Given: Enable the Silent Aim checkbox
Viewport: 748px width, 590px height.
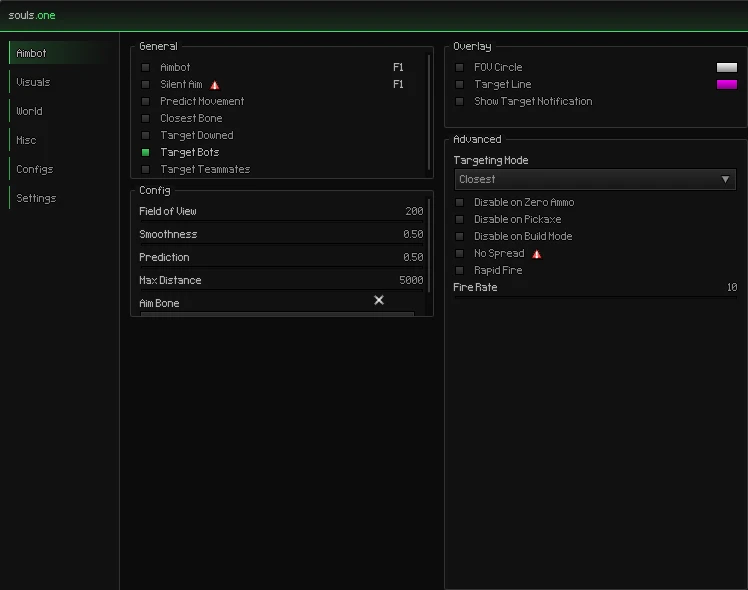Looking at the screenshot, I should [145, 84].
